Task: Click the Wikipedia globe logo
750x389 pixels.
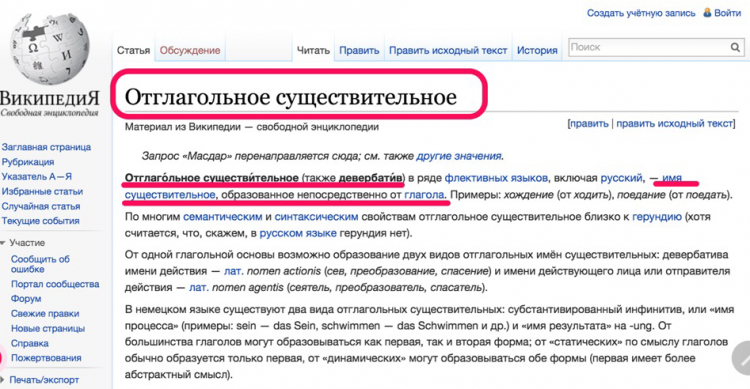Action: coord(50,49)
